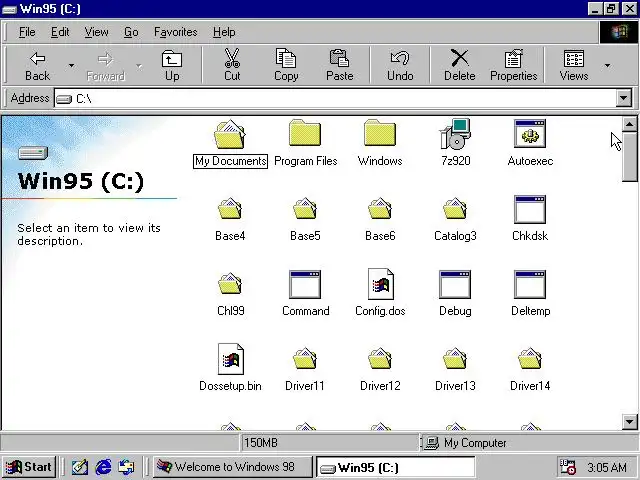Image resolution: width=640 pixels, height=480 pixels.
Task: Click the Cut scissors icon
Action: click(232, 58)
